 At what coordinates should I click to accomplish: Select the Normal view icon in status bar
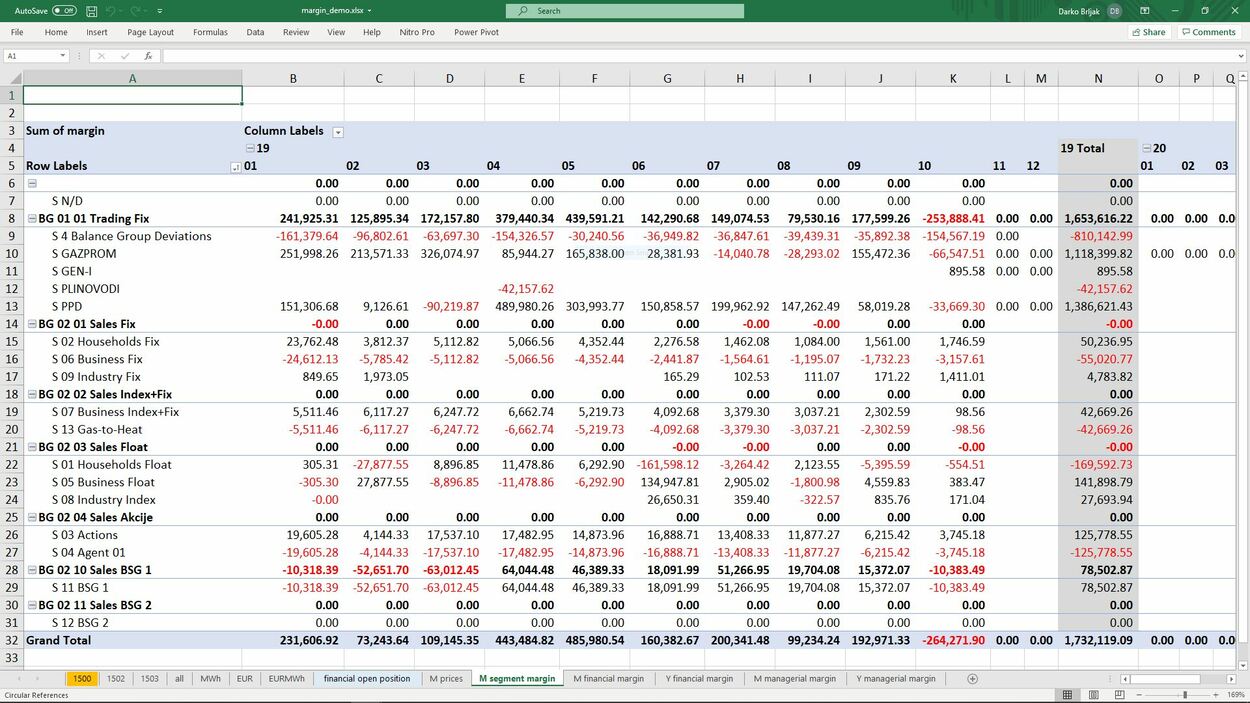click(x=1068, y=694)
